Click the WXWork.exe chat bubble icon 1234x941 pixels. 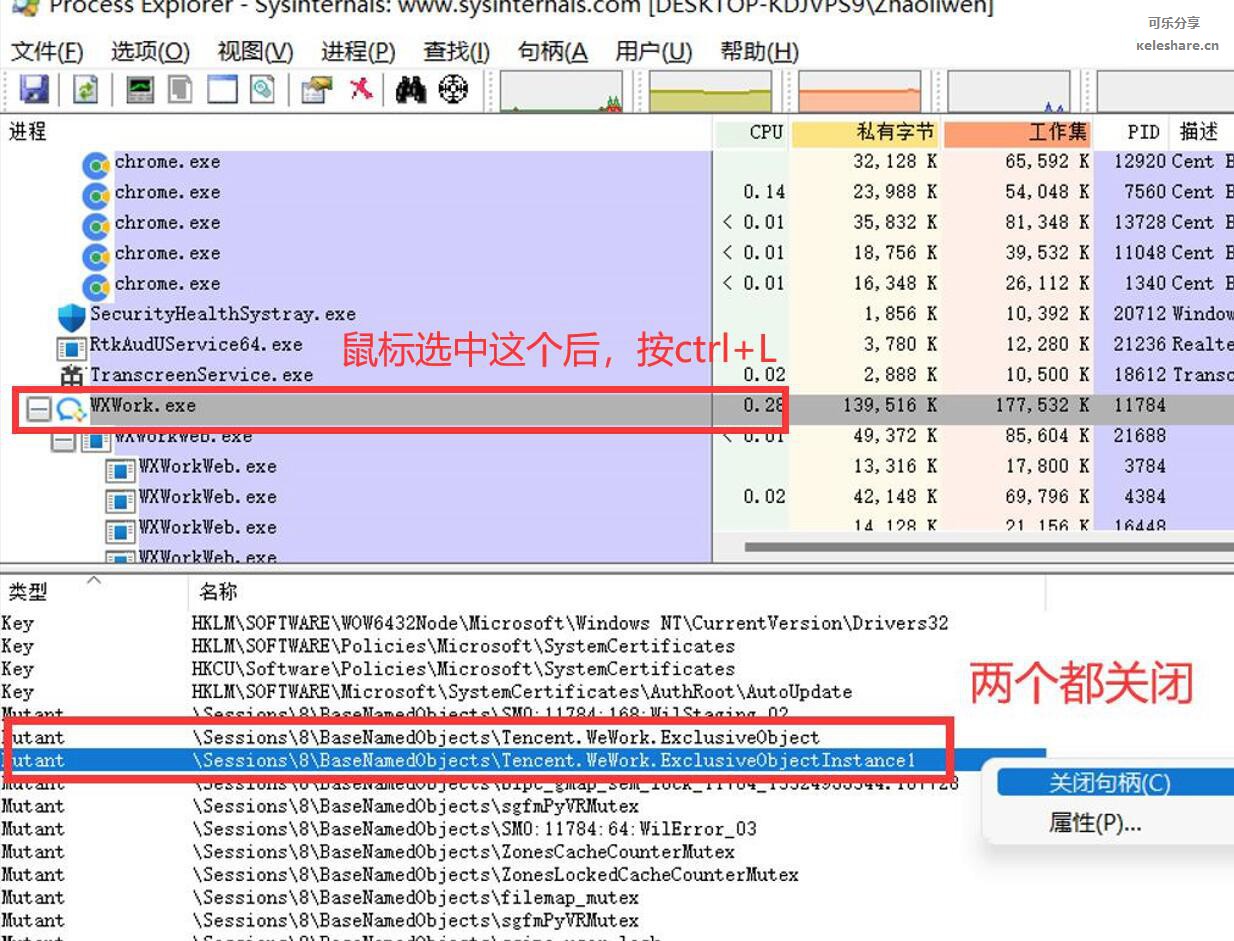point(70,408)
